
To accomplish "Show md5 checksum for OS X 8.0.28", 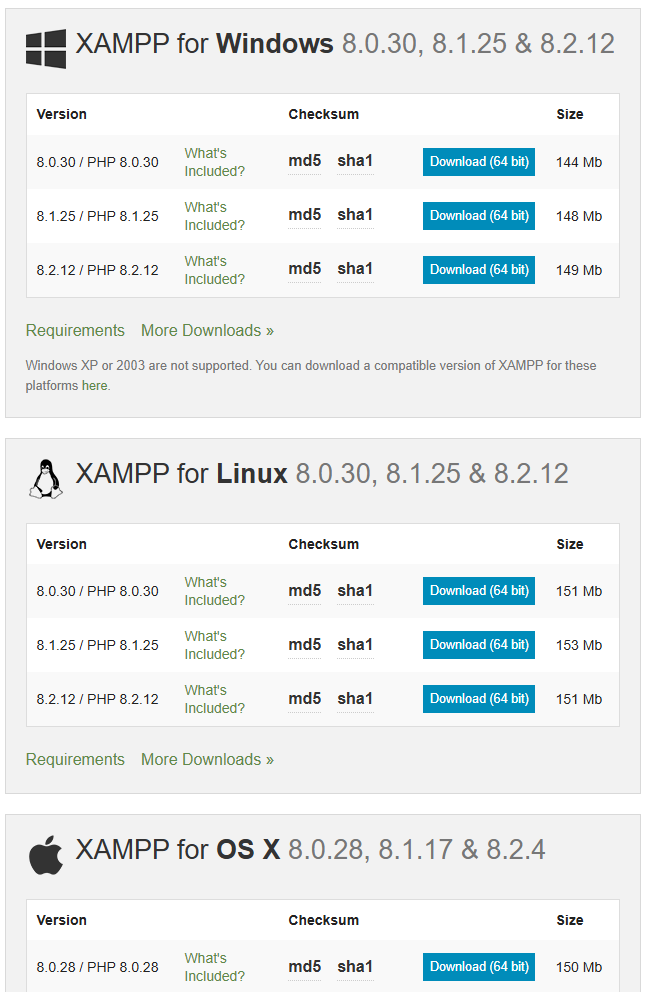I will [304, 967].
